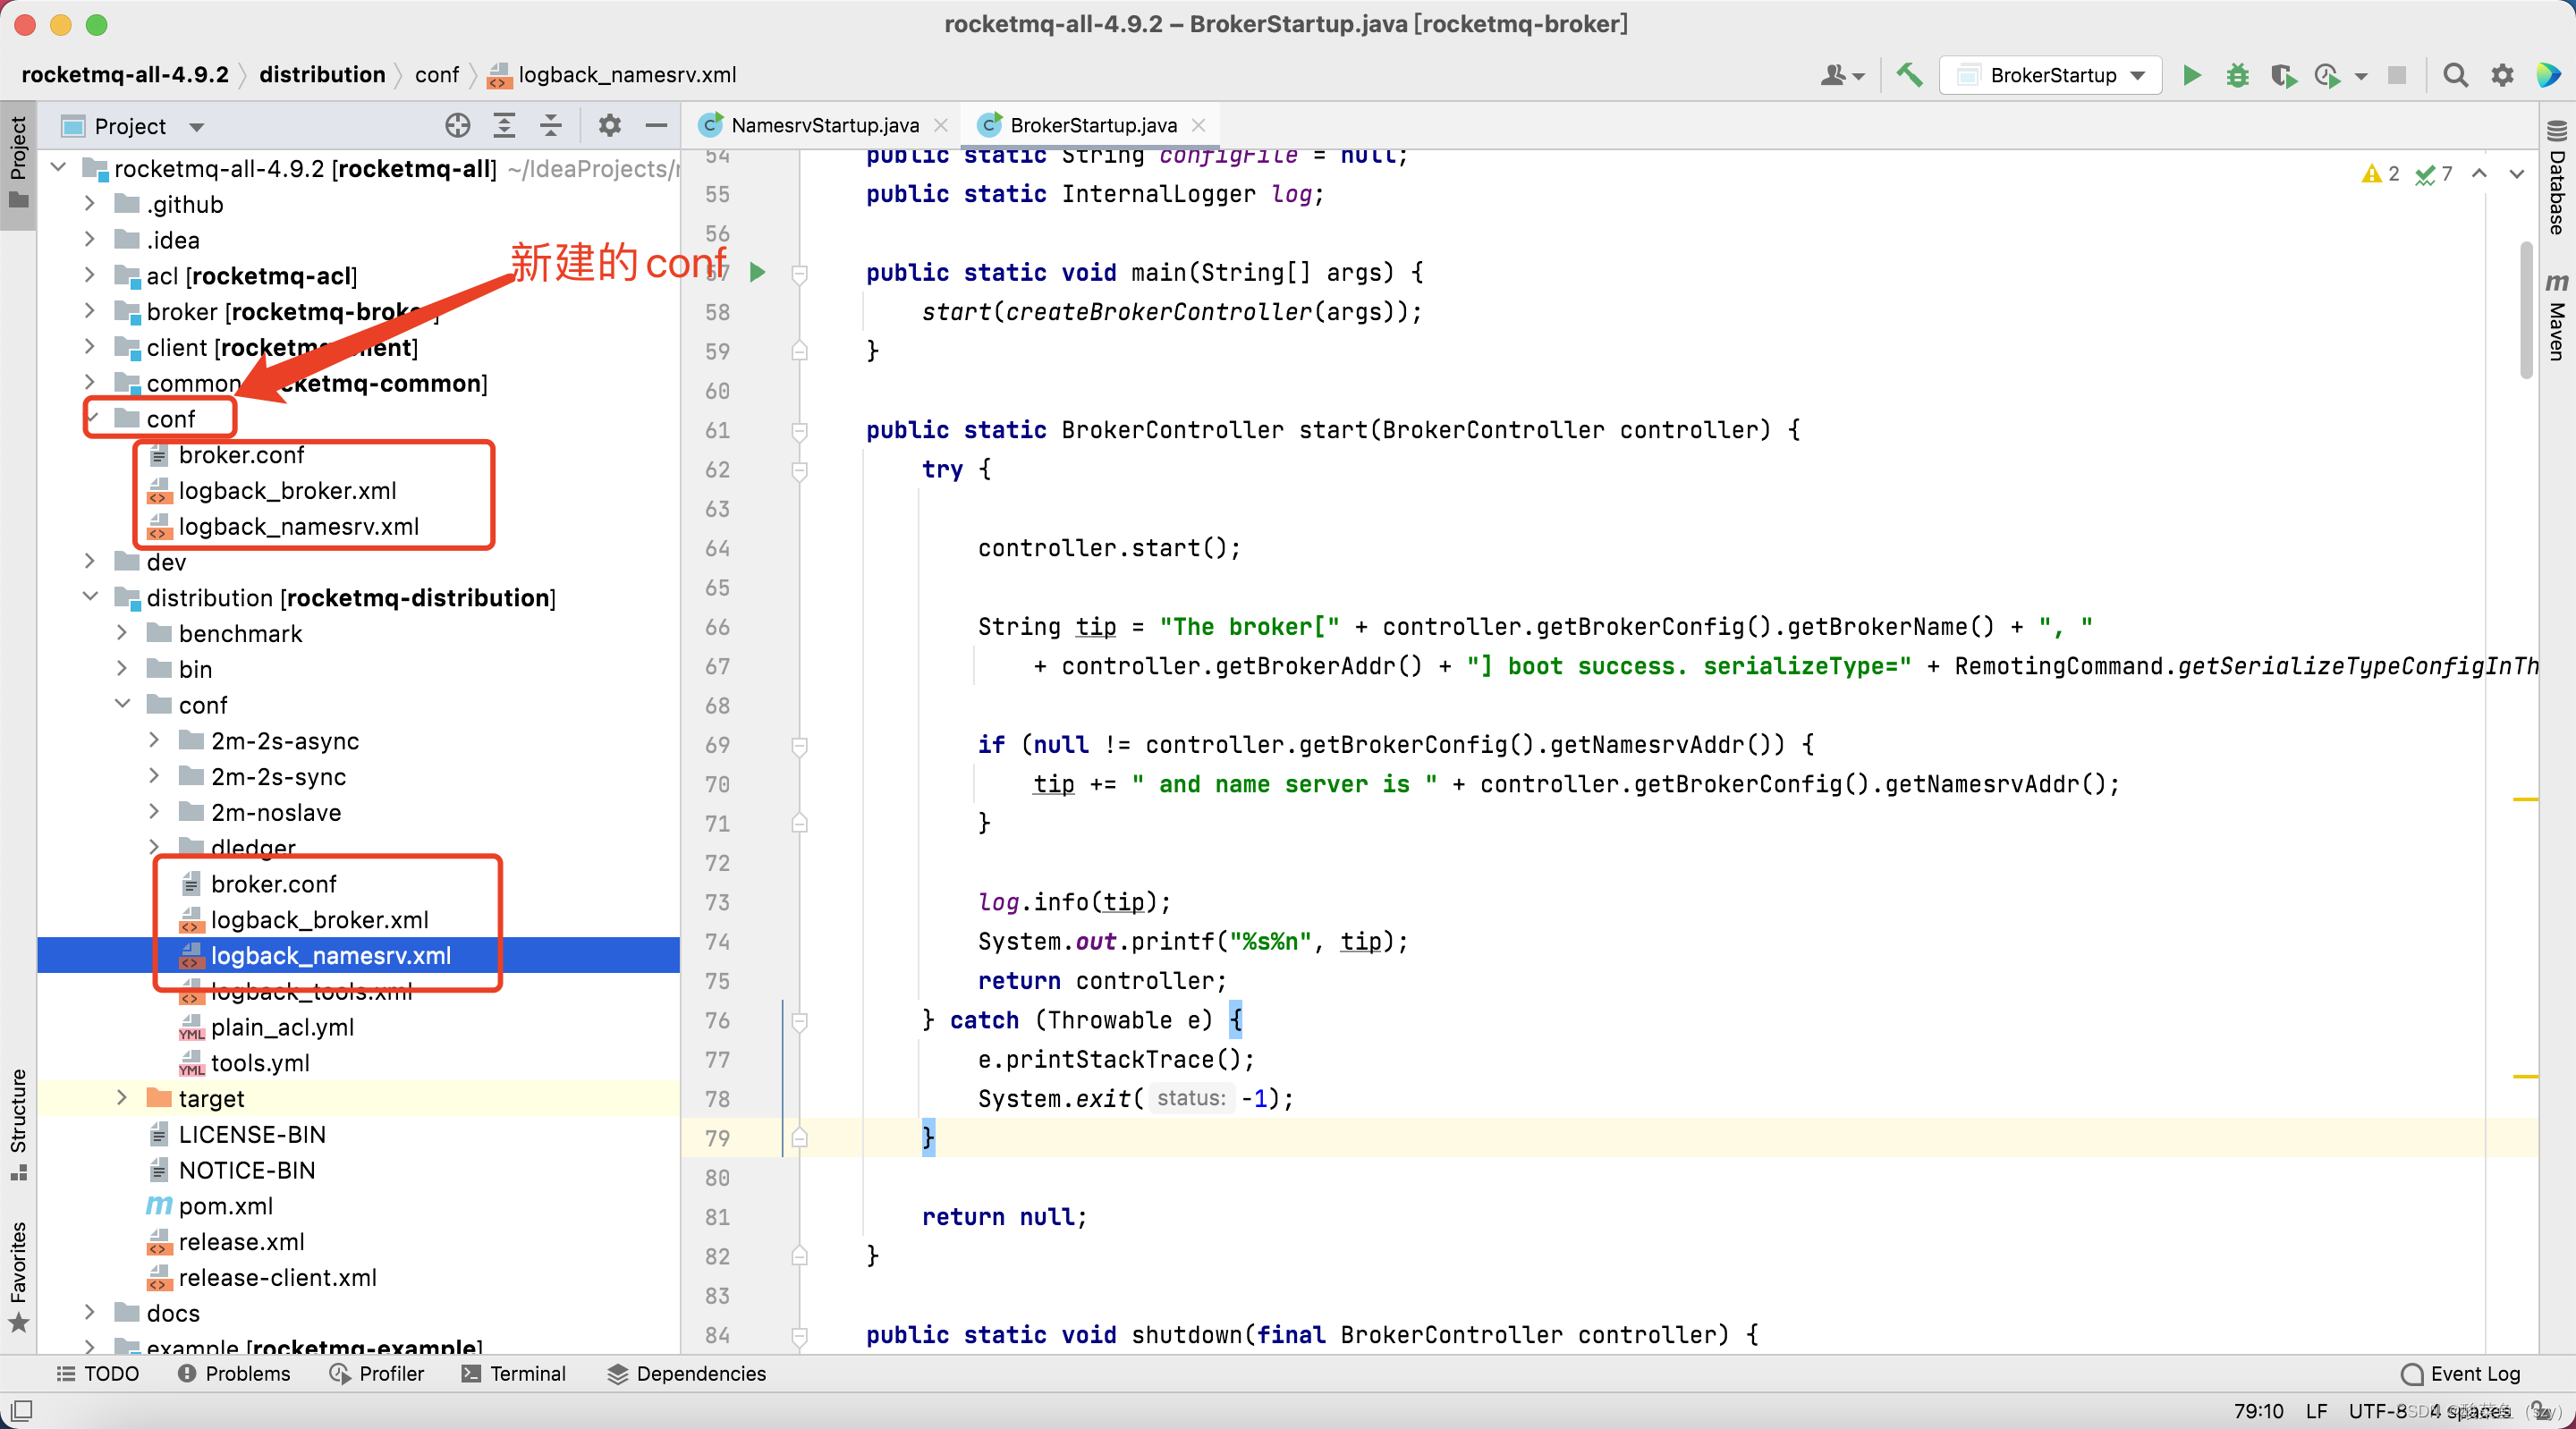The width and height of the screenshot is (2576, 1429).
Task: Expand the target folder
Action: coord(122,1098)
